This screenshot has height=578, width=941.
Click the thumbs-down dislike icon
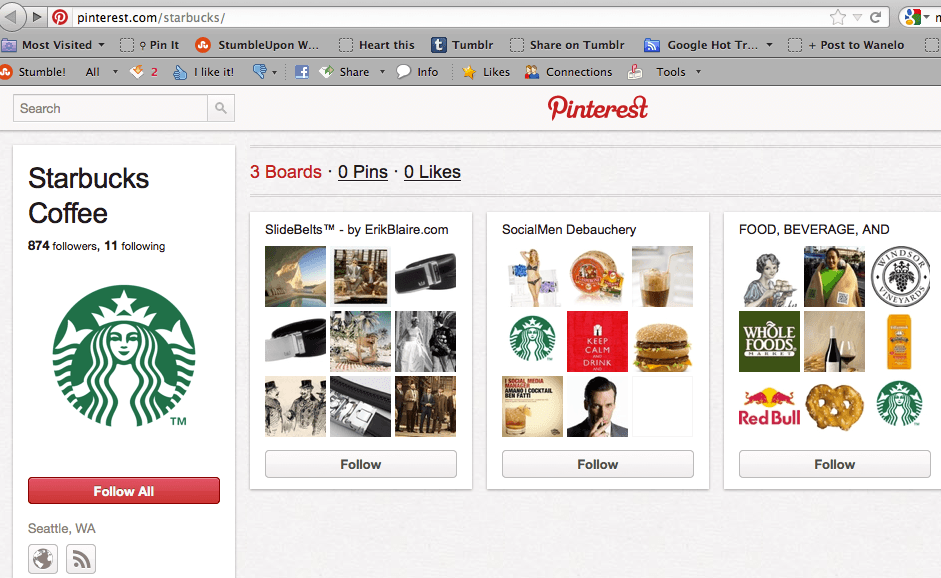259,72
